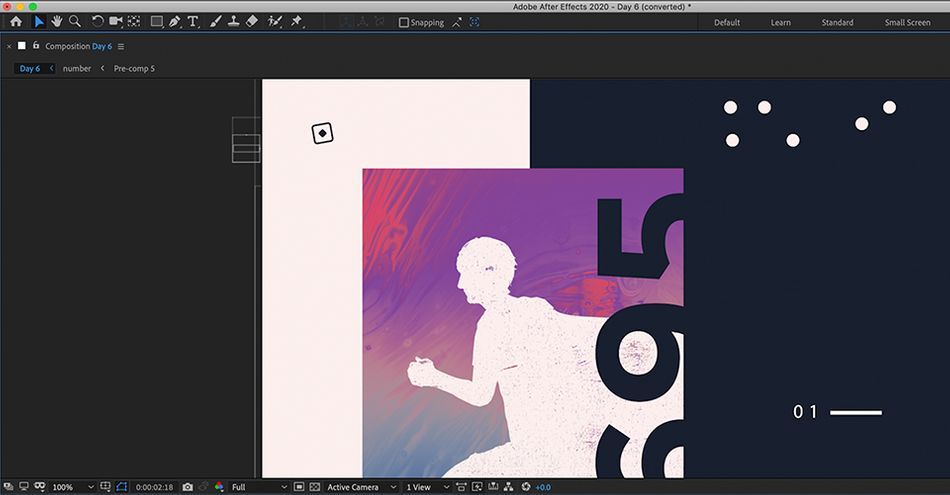950x495 pixels.
Task: Take a snapshot with the camera icon
Action: point(188,487)
